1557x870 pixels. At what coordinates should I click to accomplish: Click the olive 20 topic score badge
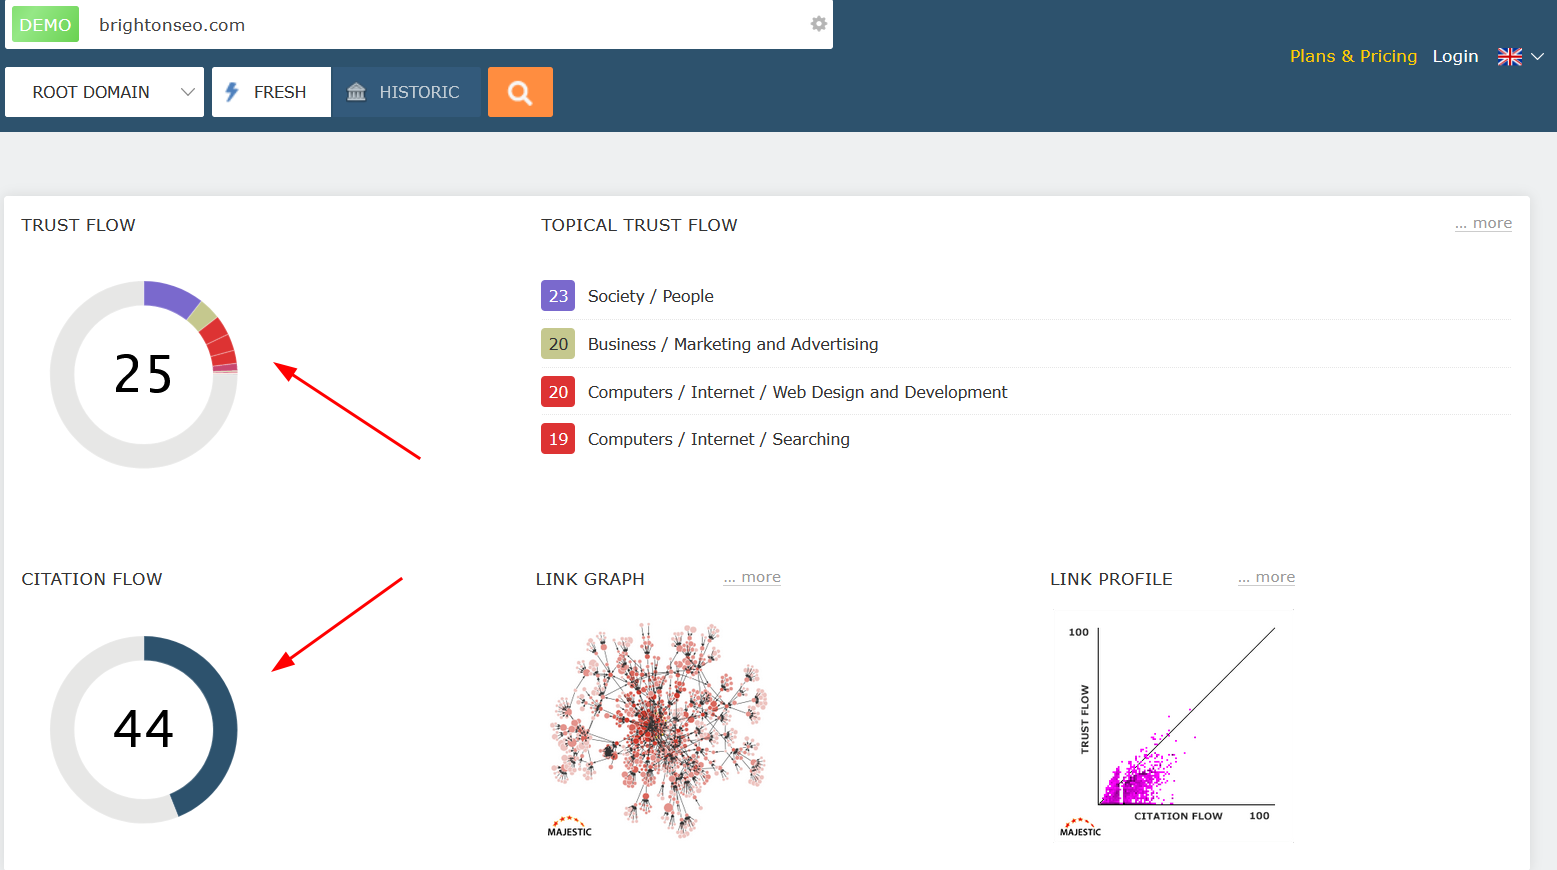pyautogui.click(x=558, y=344)
